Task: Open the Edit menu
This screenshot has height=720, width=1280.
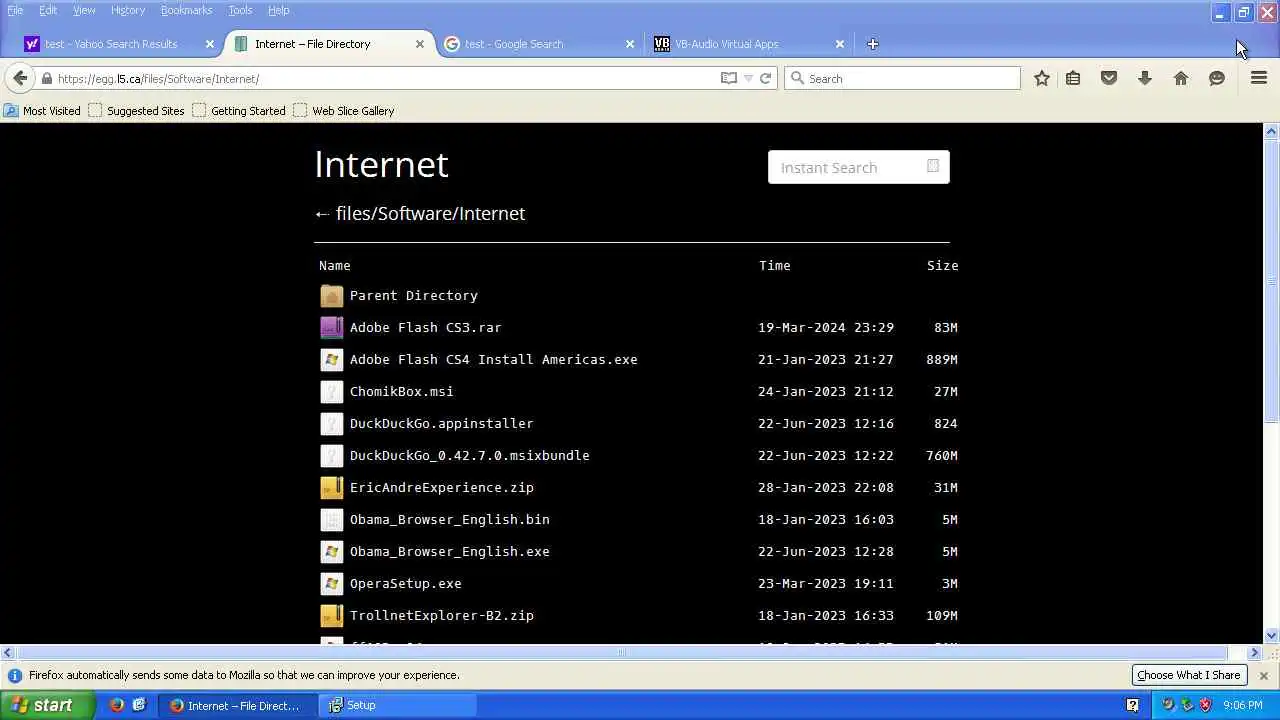Action: 48,10
